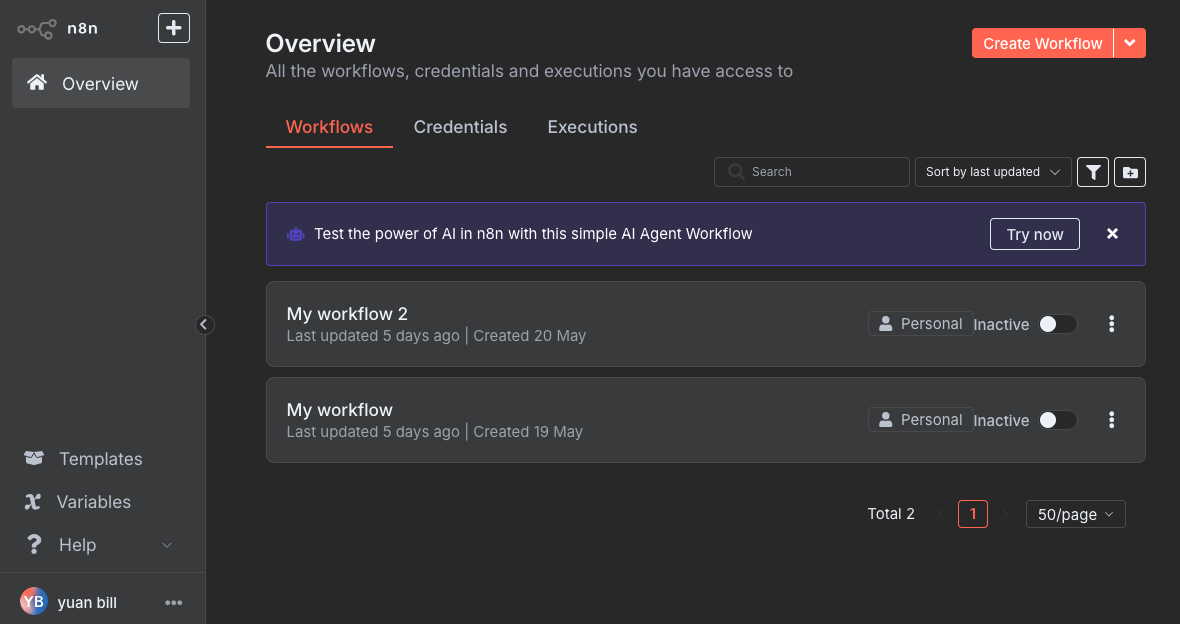Open the filter icon next to sort

point(1093,172)
